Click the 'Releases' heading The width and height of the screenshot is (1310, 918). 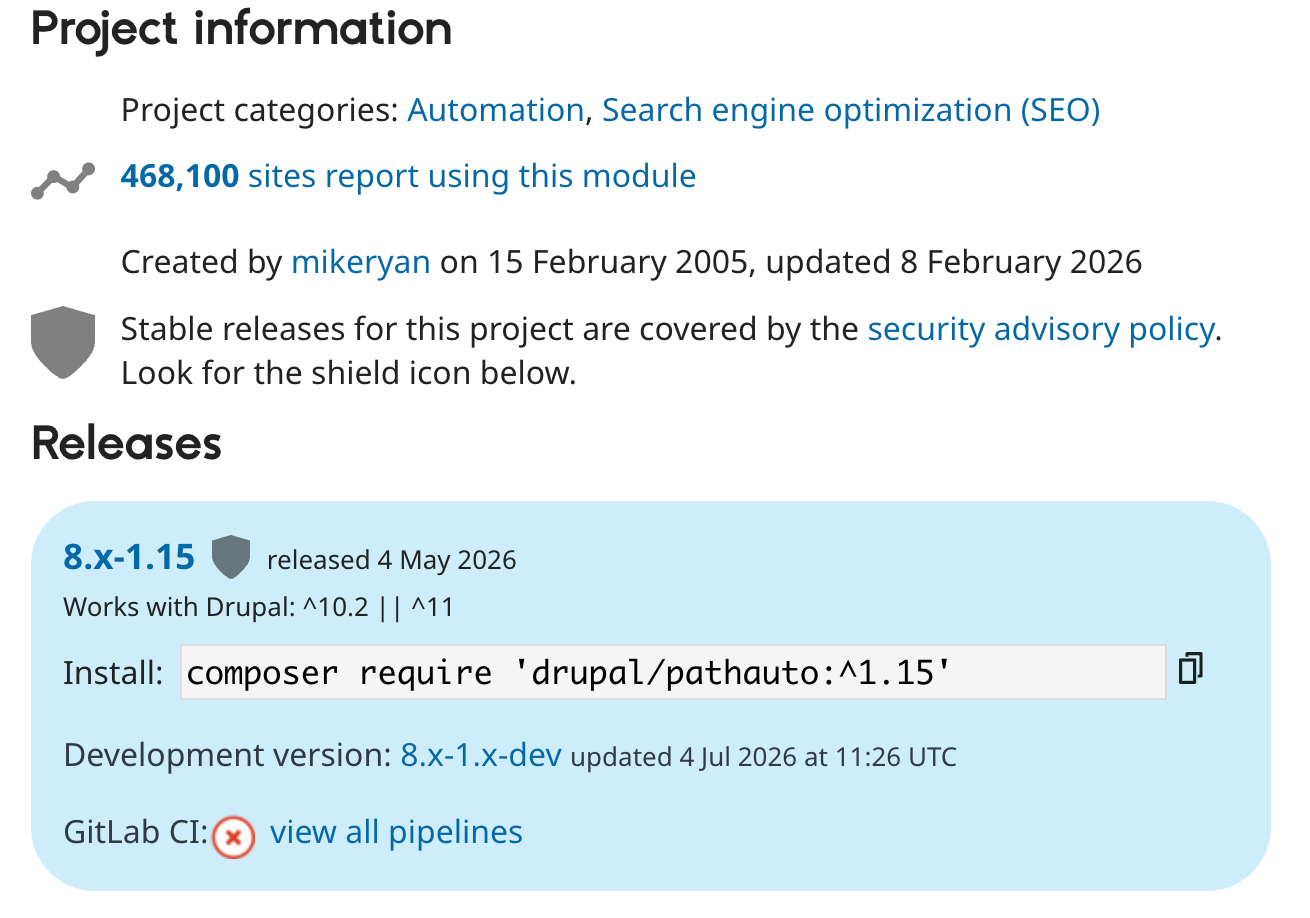[126, 443]
